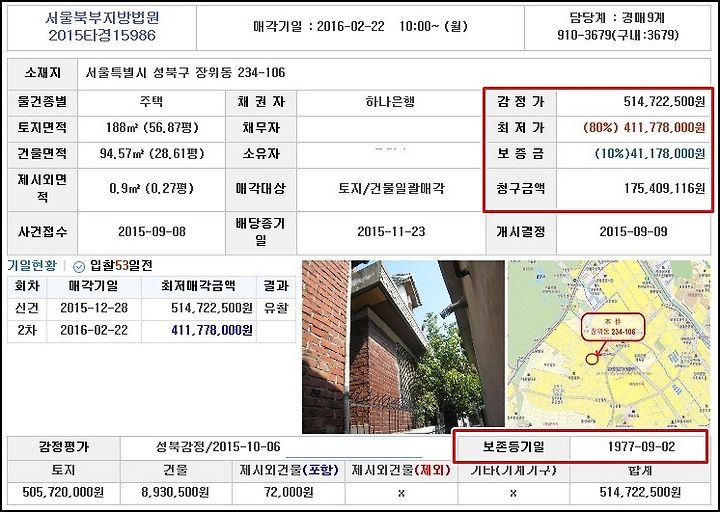
Task: Click the building valuation 8,930,500원
Action: 175,493
